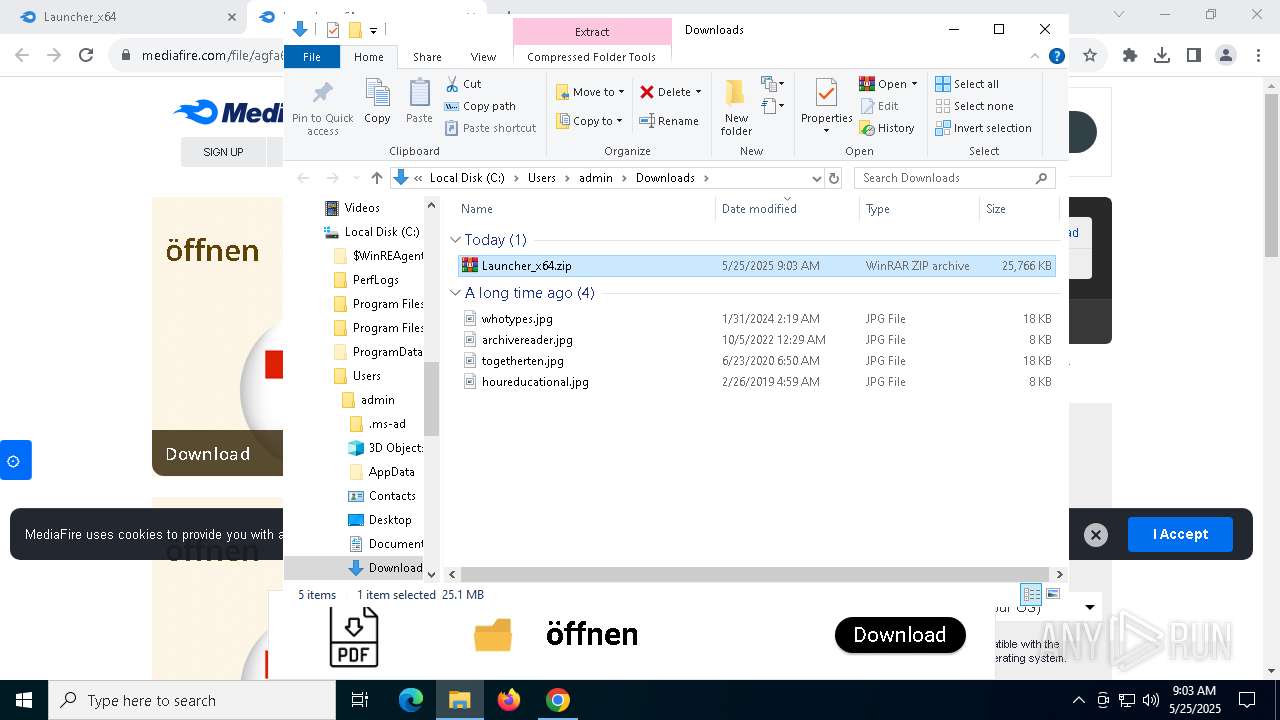Screen dimensions: 1280x720
Task: Refresh the Downloads folder view
Action: tap(834, 178)
